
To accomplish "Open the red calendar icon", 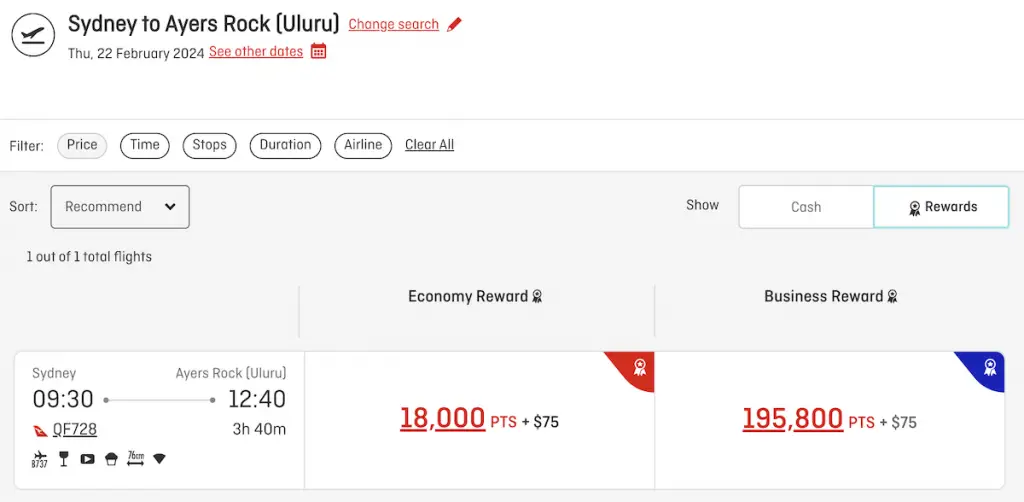I will tap(319, 51).
